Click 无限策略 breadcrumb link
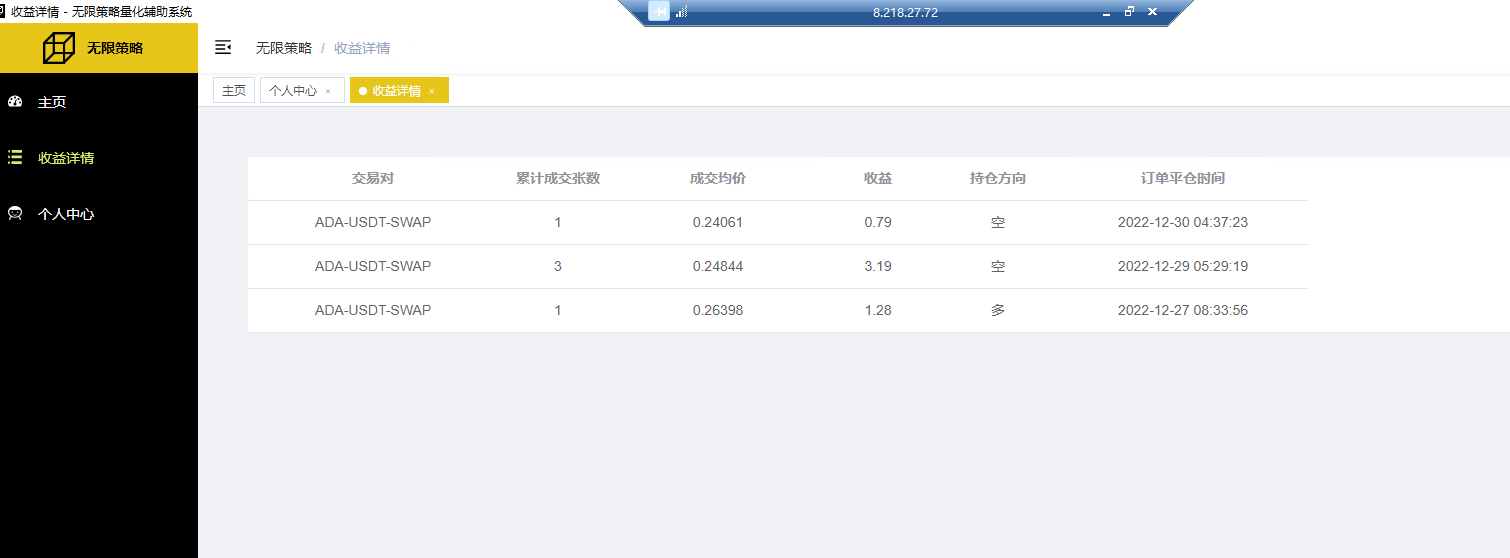Screen dimensions: 1510x558 284,47
